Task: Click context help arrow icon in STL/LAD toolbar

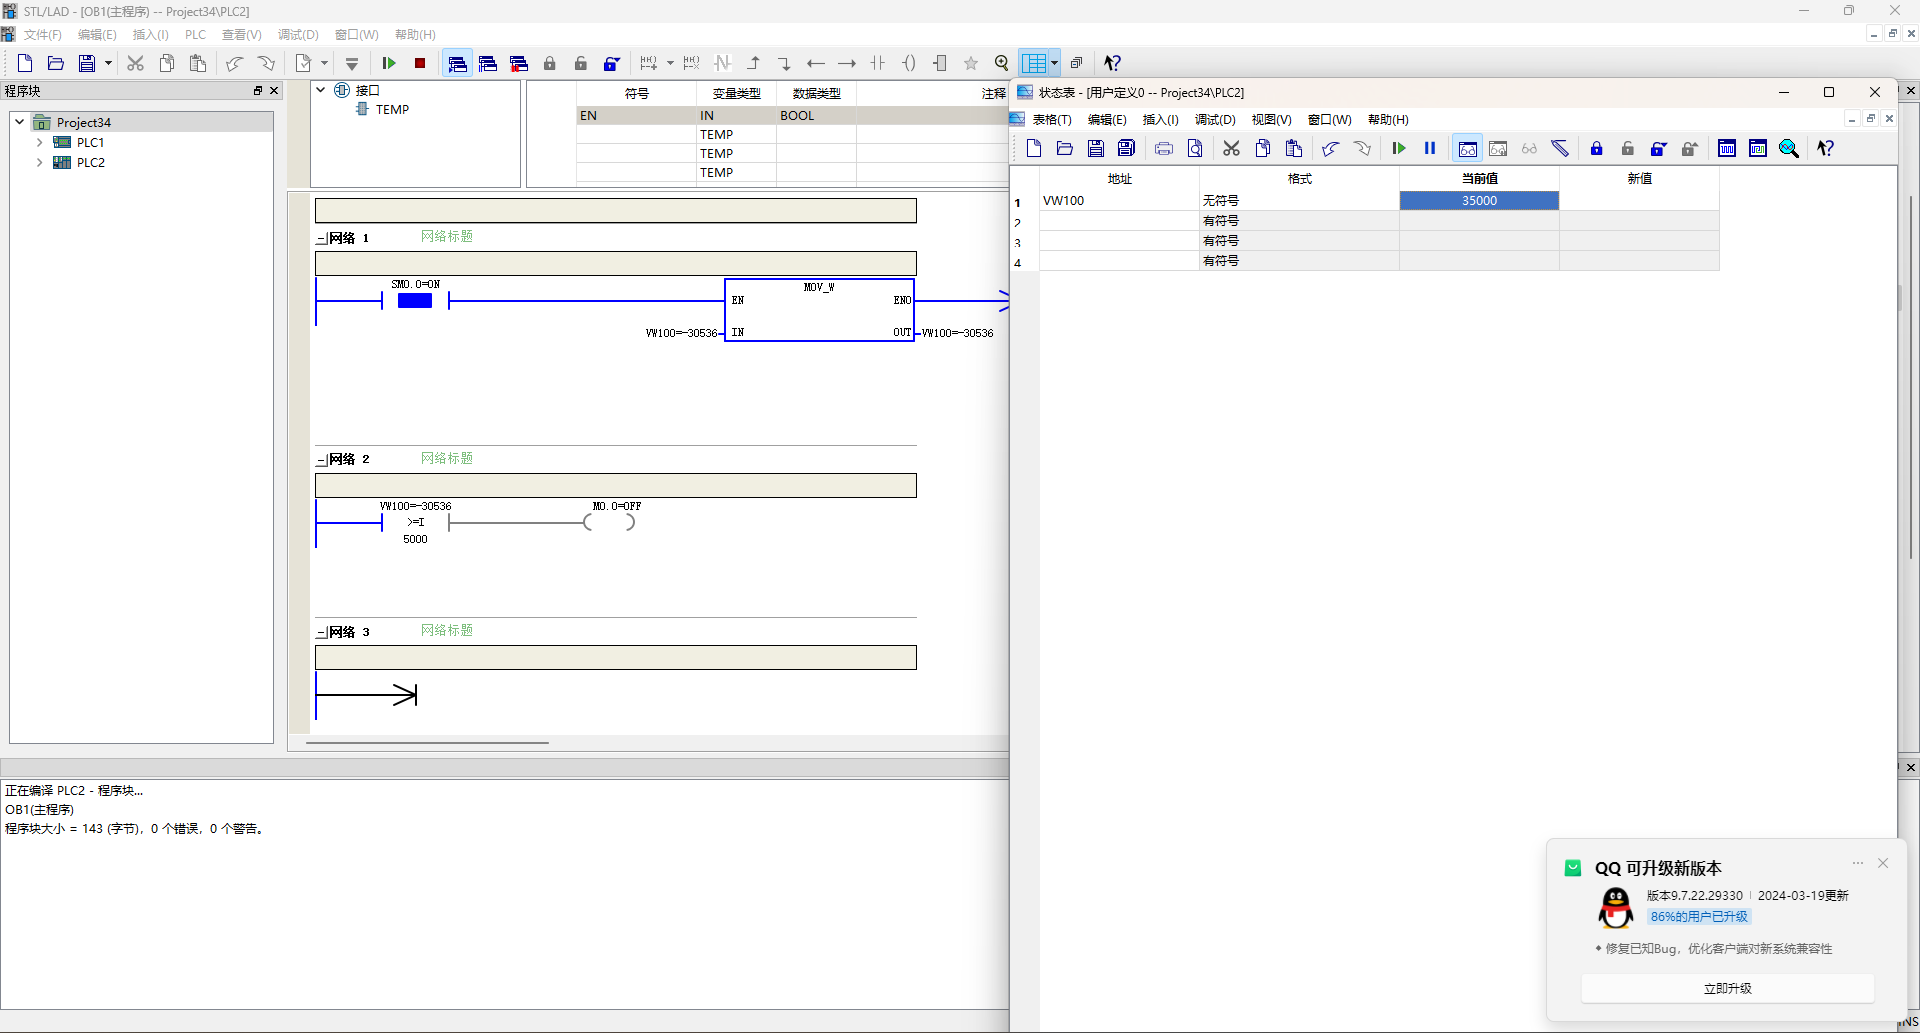Action: point(1112,63)
